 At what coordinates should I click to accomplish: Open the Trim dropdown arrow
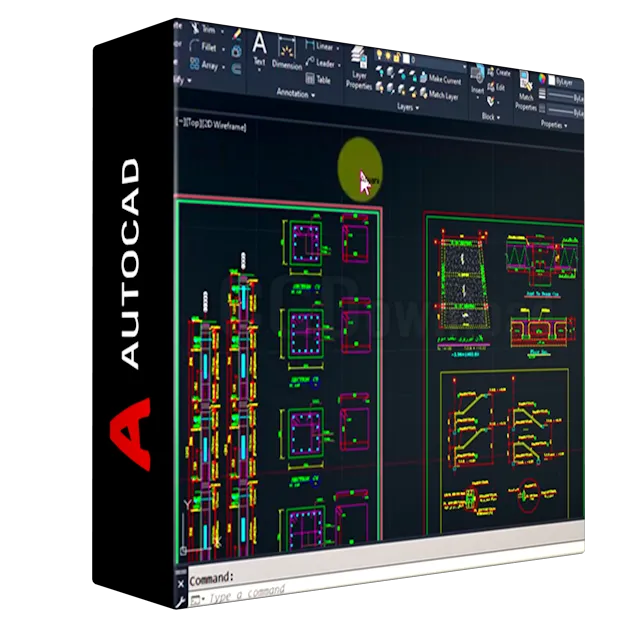[x=222, y=31]
